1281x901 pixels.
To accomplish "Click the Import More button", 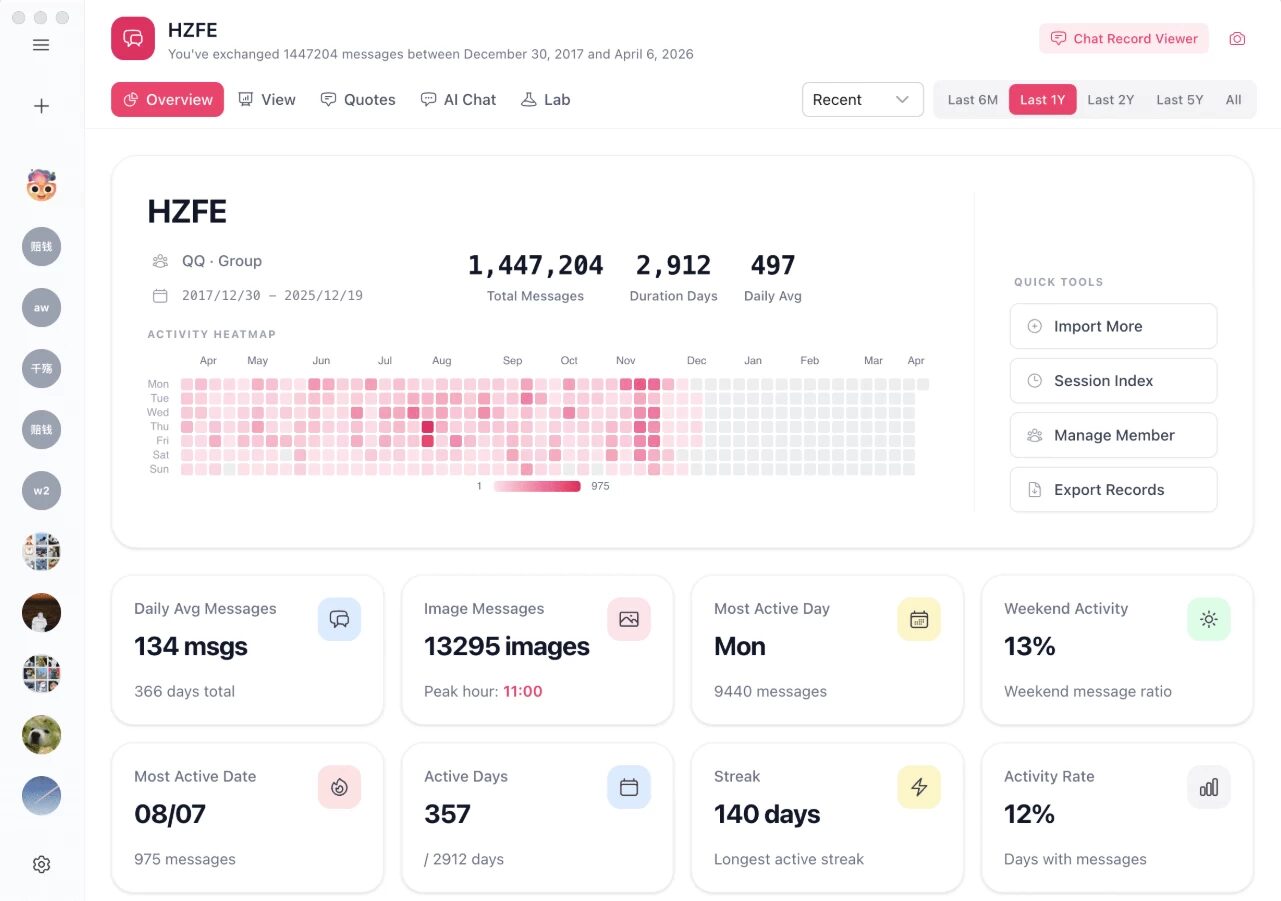I will (1113, 326).
